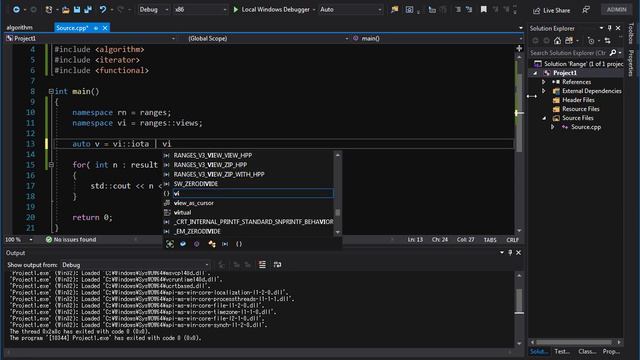This screenshot has width=640, height=360.
Task: Click the Solution Explorer Home icon
Action: (557, 40)
